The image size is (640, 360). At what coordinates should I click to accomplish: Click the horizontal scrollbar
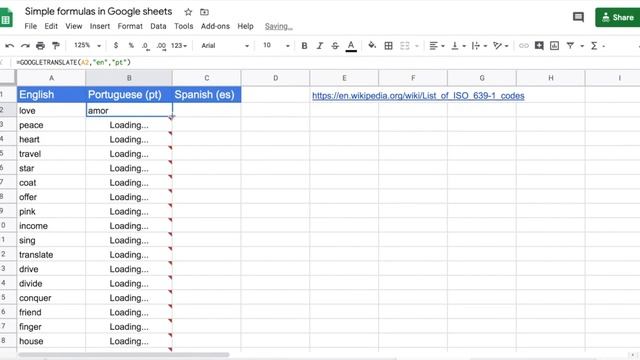click(x=123, y=355)
